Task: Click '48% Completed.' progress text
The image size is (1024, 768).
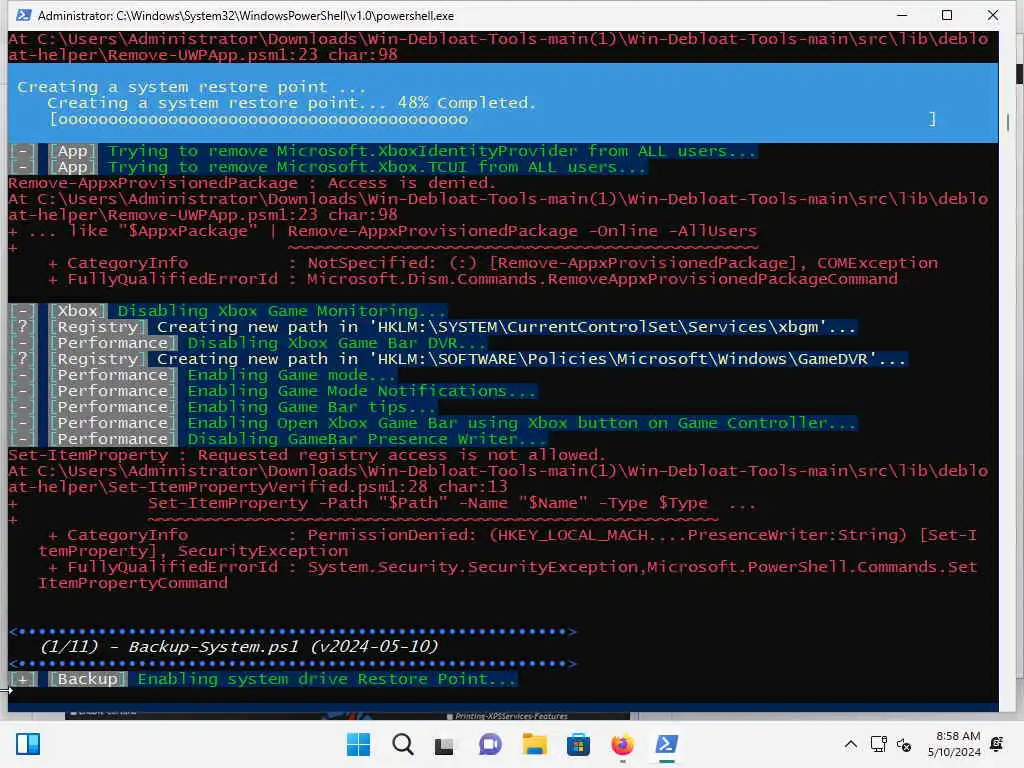Action: click(x=466, y=103)
